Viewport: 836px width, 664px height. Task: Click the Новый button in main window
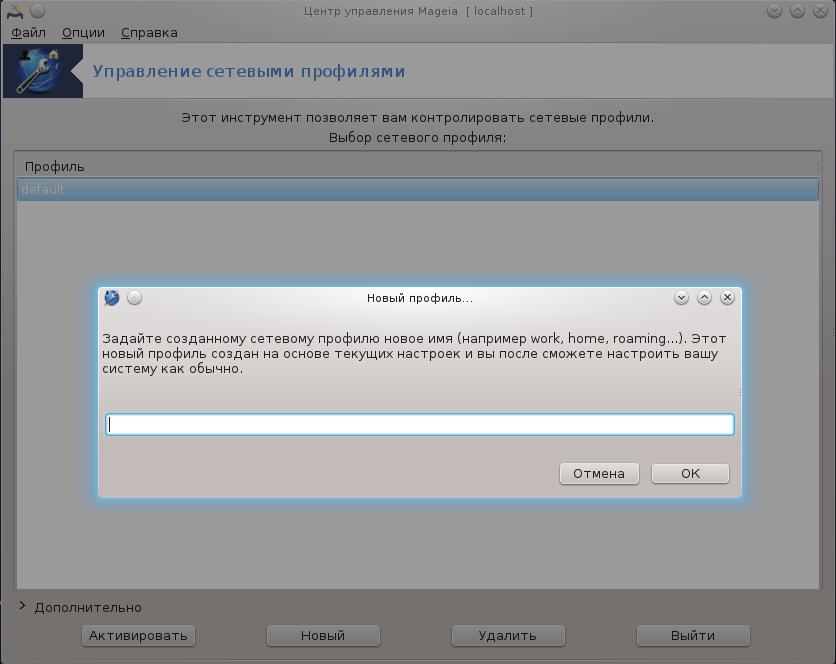323,636
